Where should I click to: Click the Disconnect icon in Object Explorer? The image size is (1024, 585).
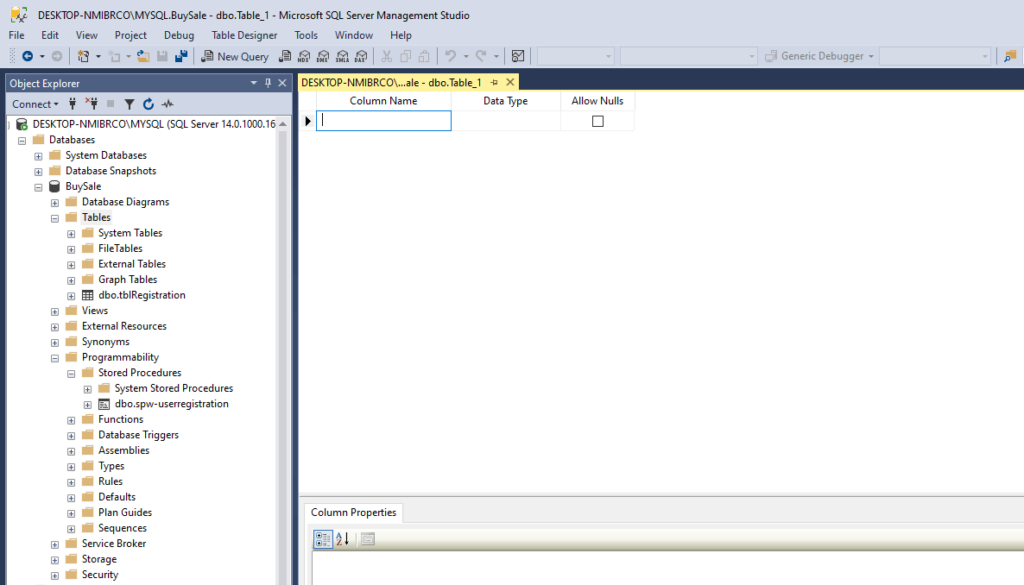[93, 104]
